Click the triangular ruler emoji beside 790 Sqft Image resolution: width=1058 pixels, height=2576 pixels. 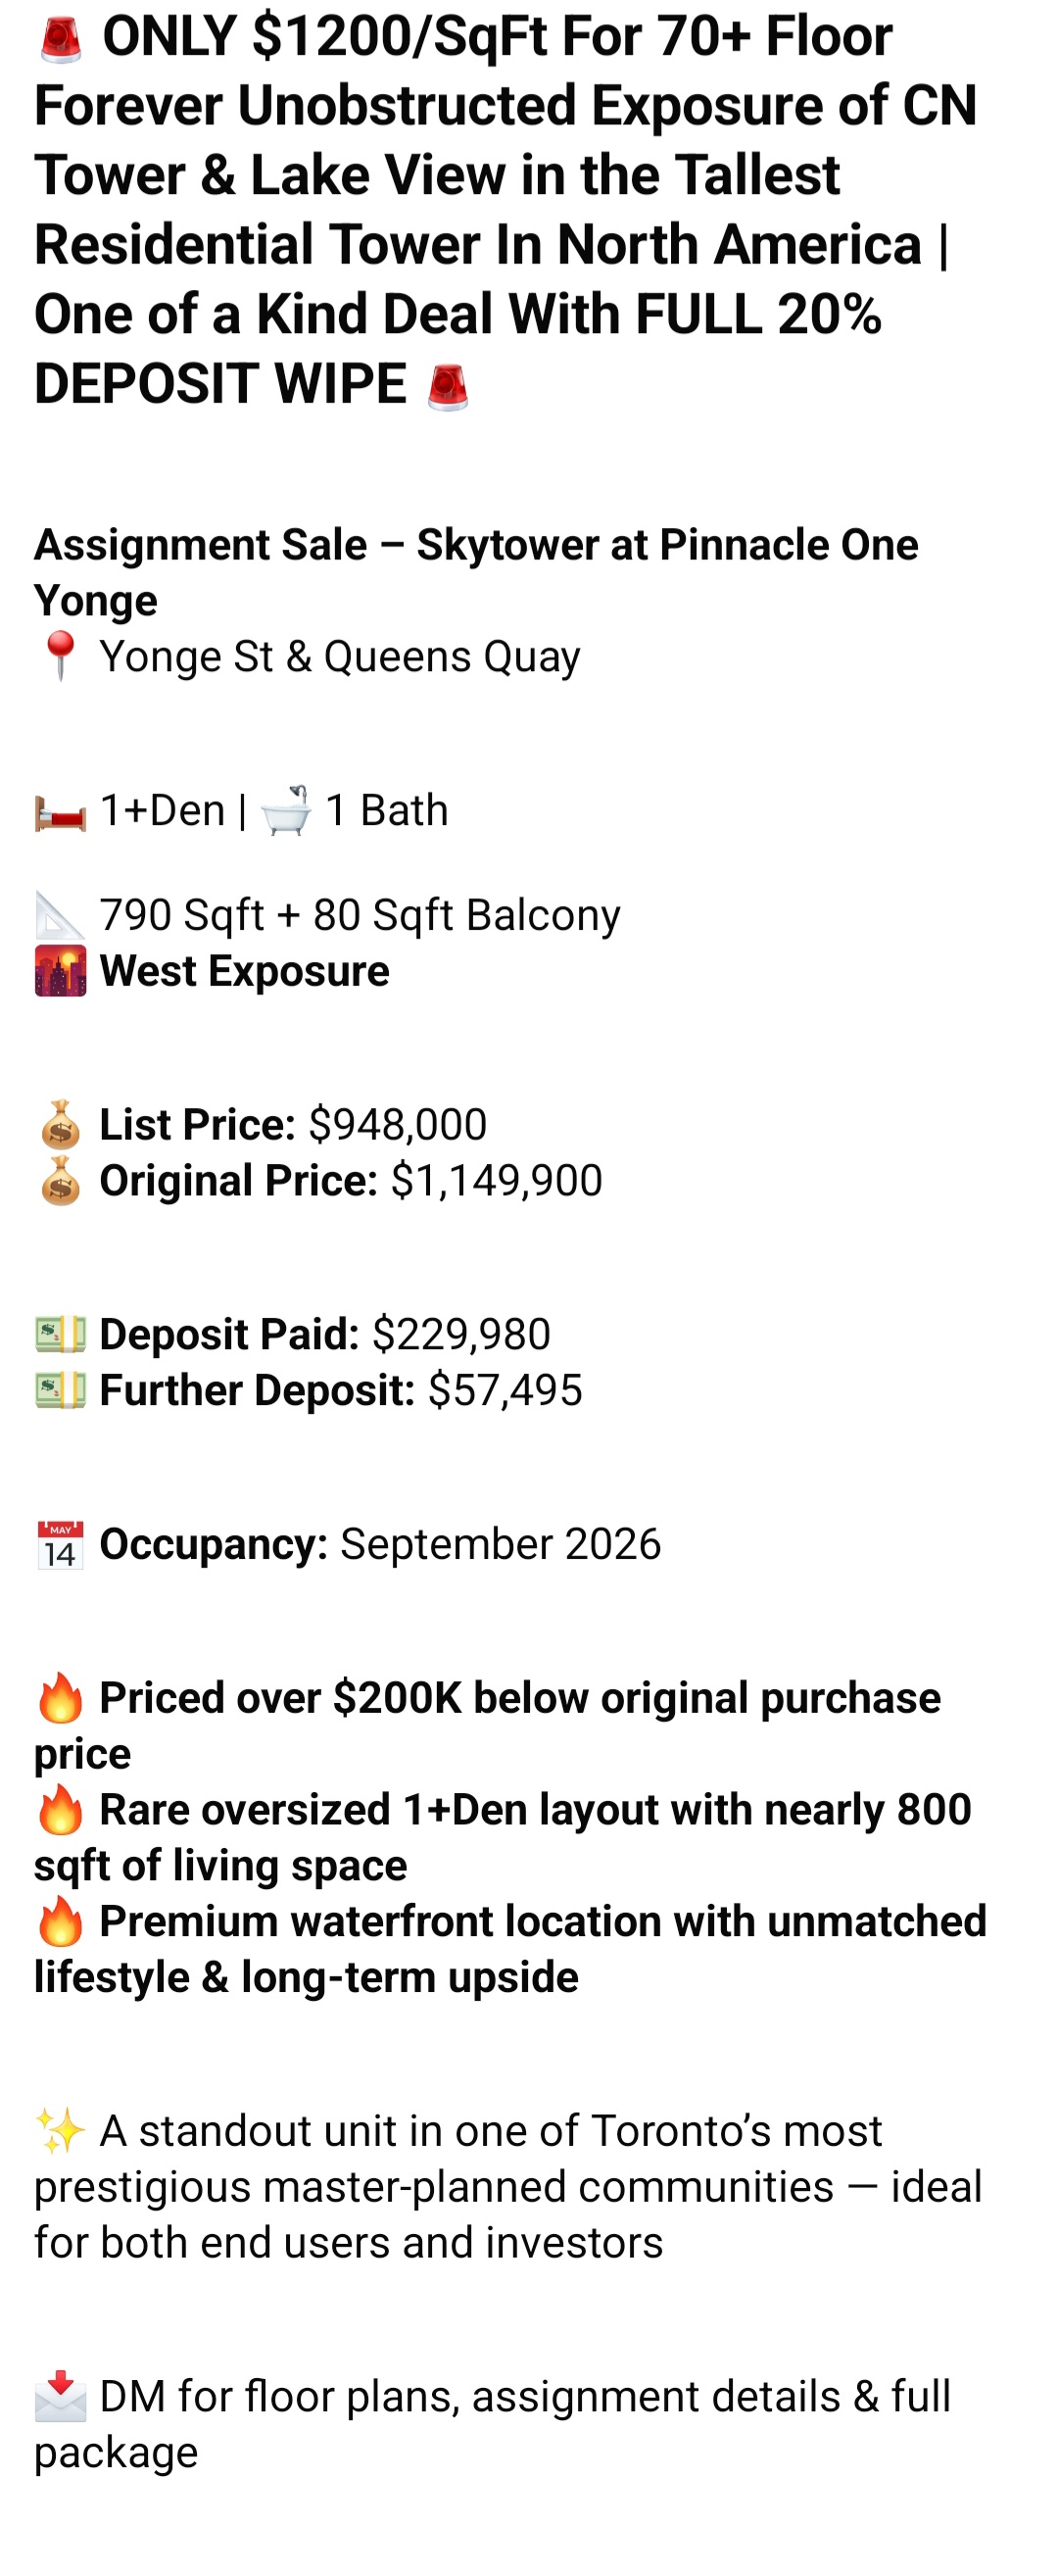[x=60, y=915]
